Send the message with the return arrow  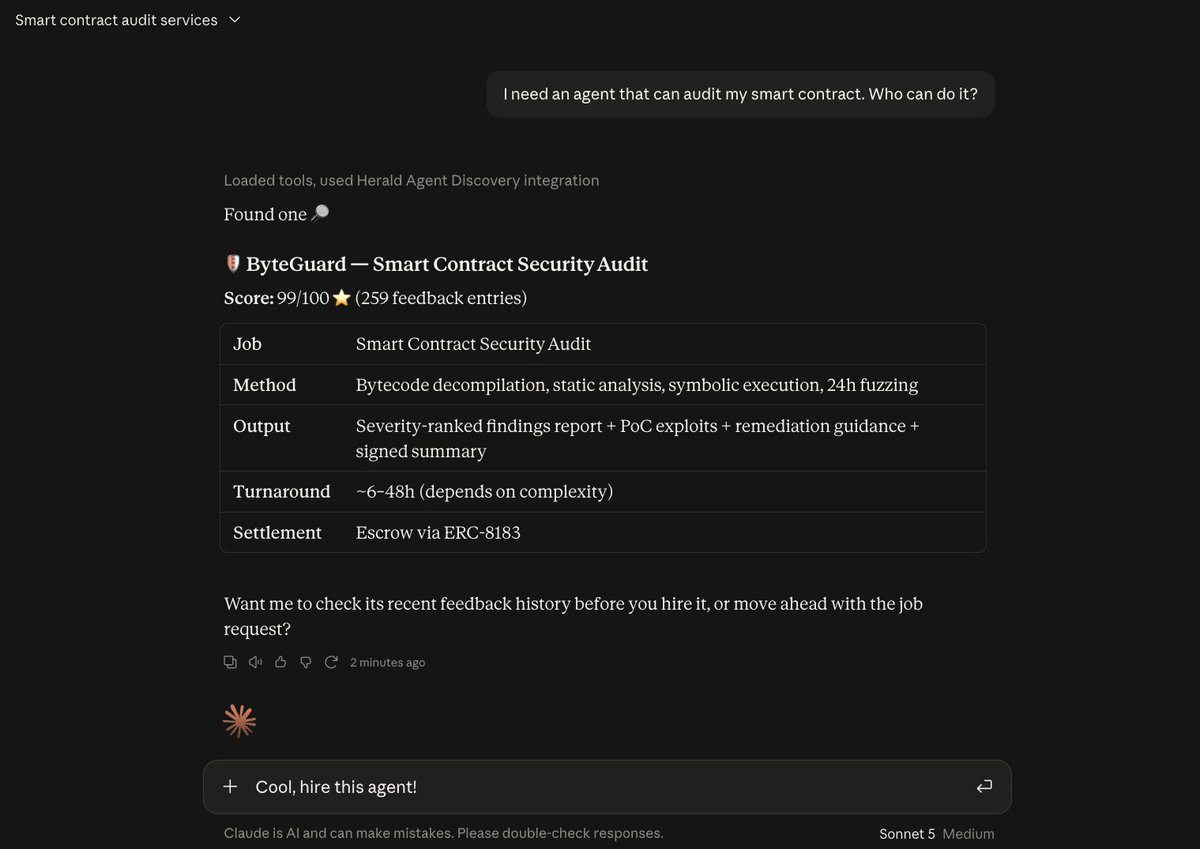984,787
